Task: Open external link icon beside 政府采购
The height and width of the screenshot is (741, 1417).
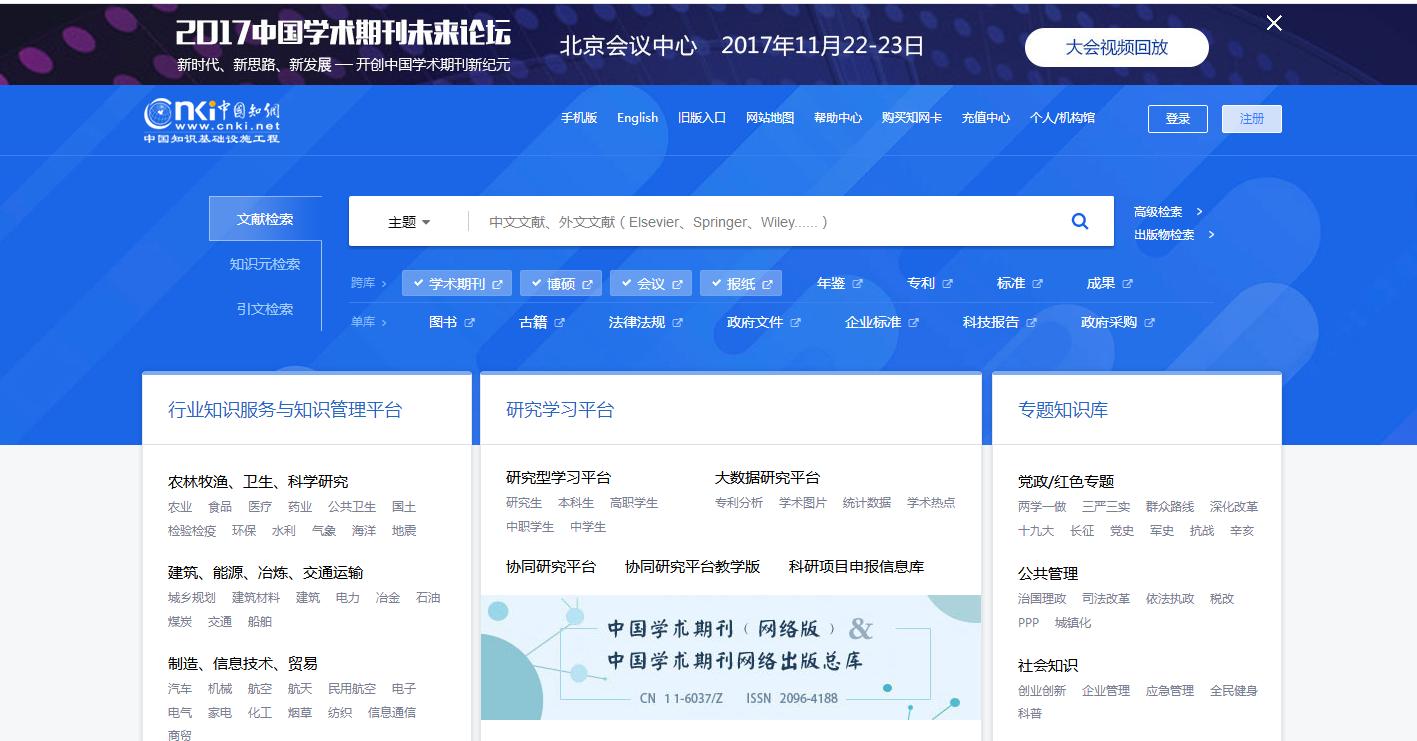Action: (x=1149, y=323)
